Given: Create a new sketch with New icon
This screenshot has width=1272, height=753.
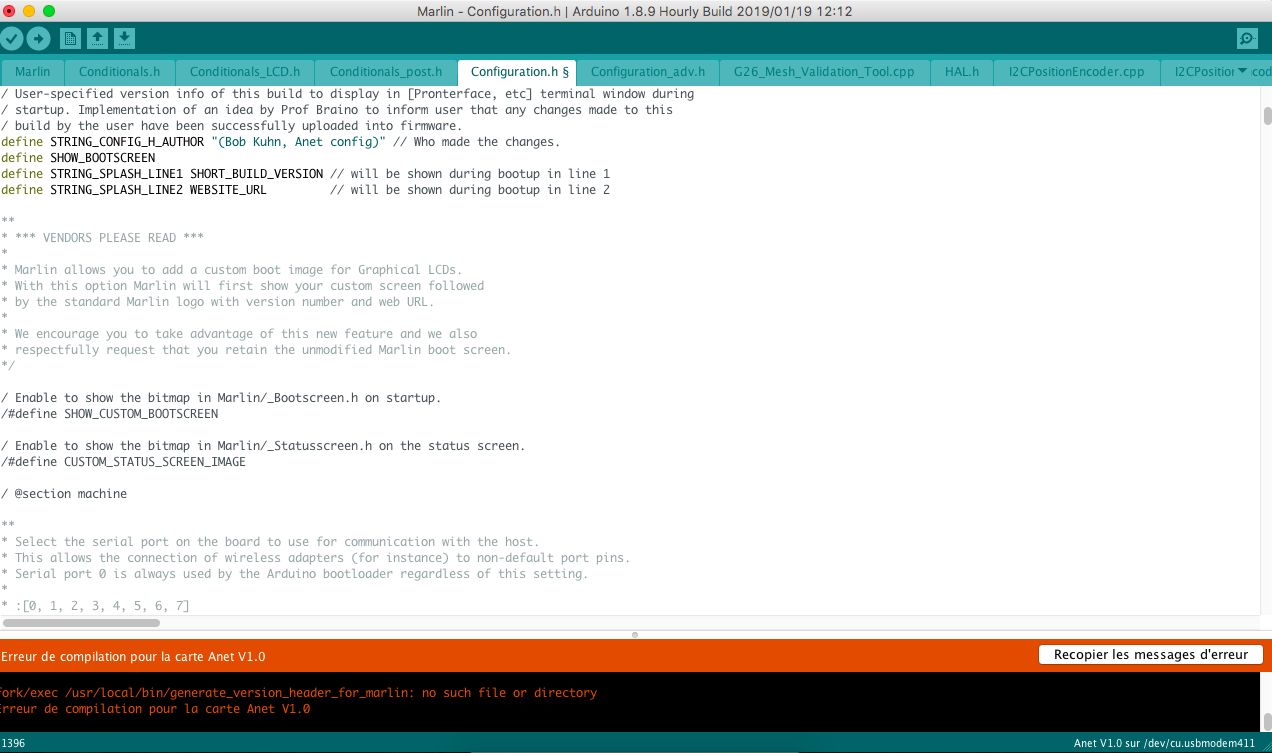Looking at the screenshot, I should 70,39.
